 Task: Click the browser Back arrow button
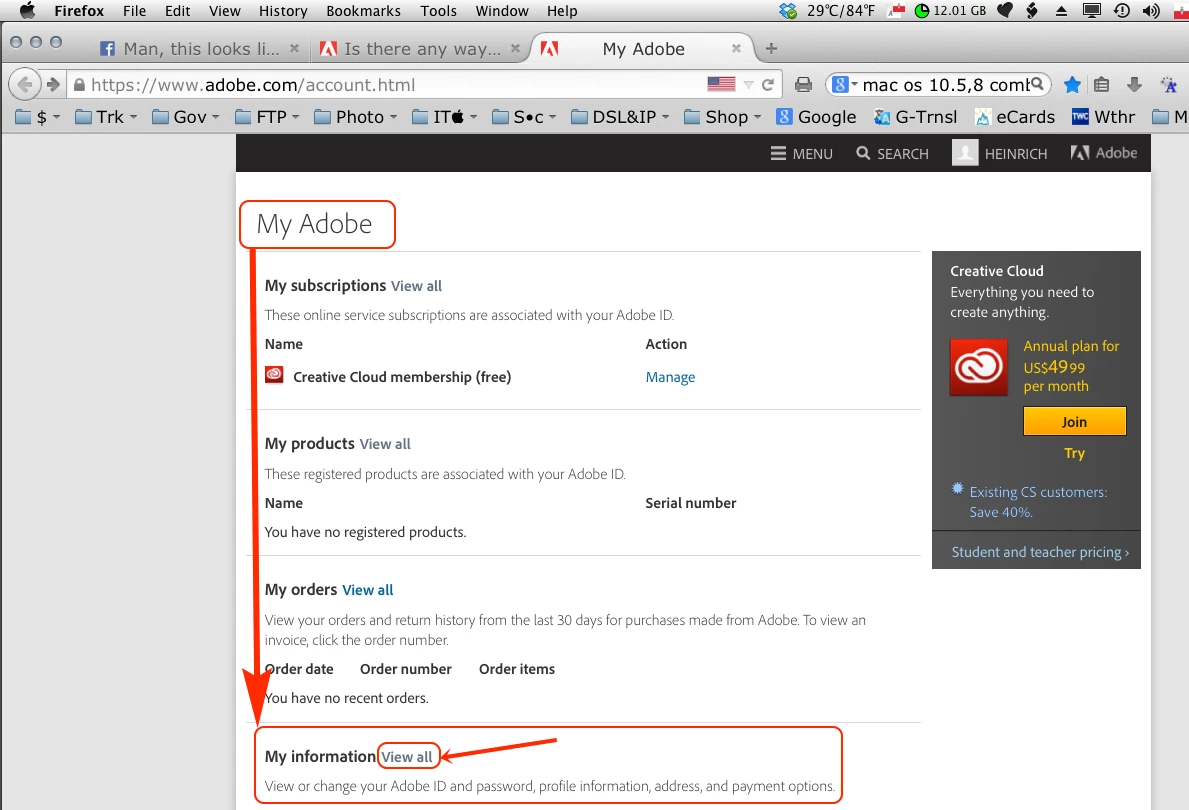24,84
